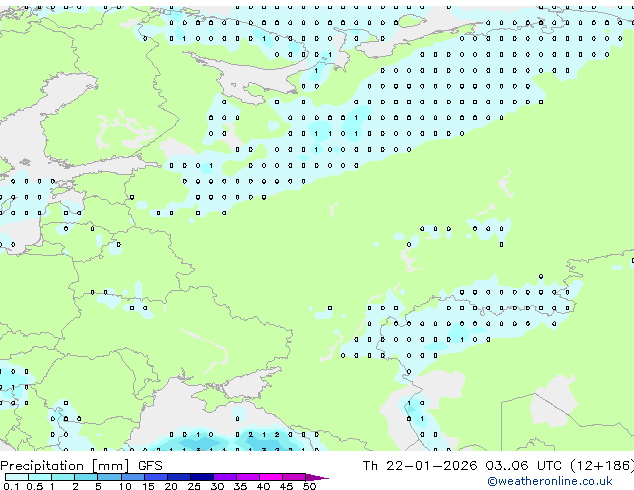The height and width of the screenshot is (490, 634).
Task: Click the "Th 22-01-2026" date text
Action: (420, 466)
